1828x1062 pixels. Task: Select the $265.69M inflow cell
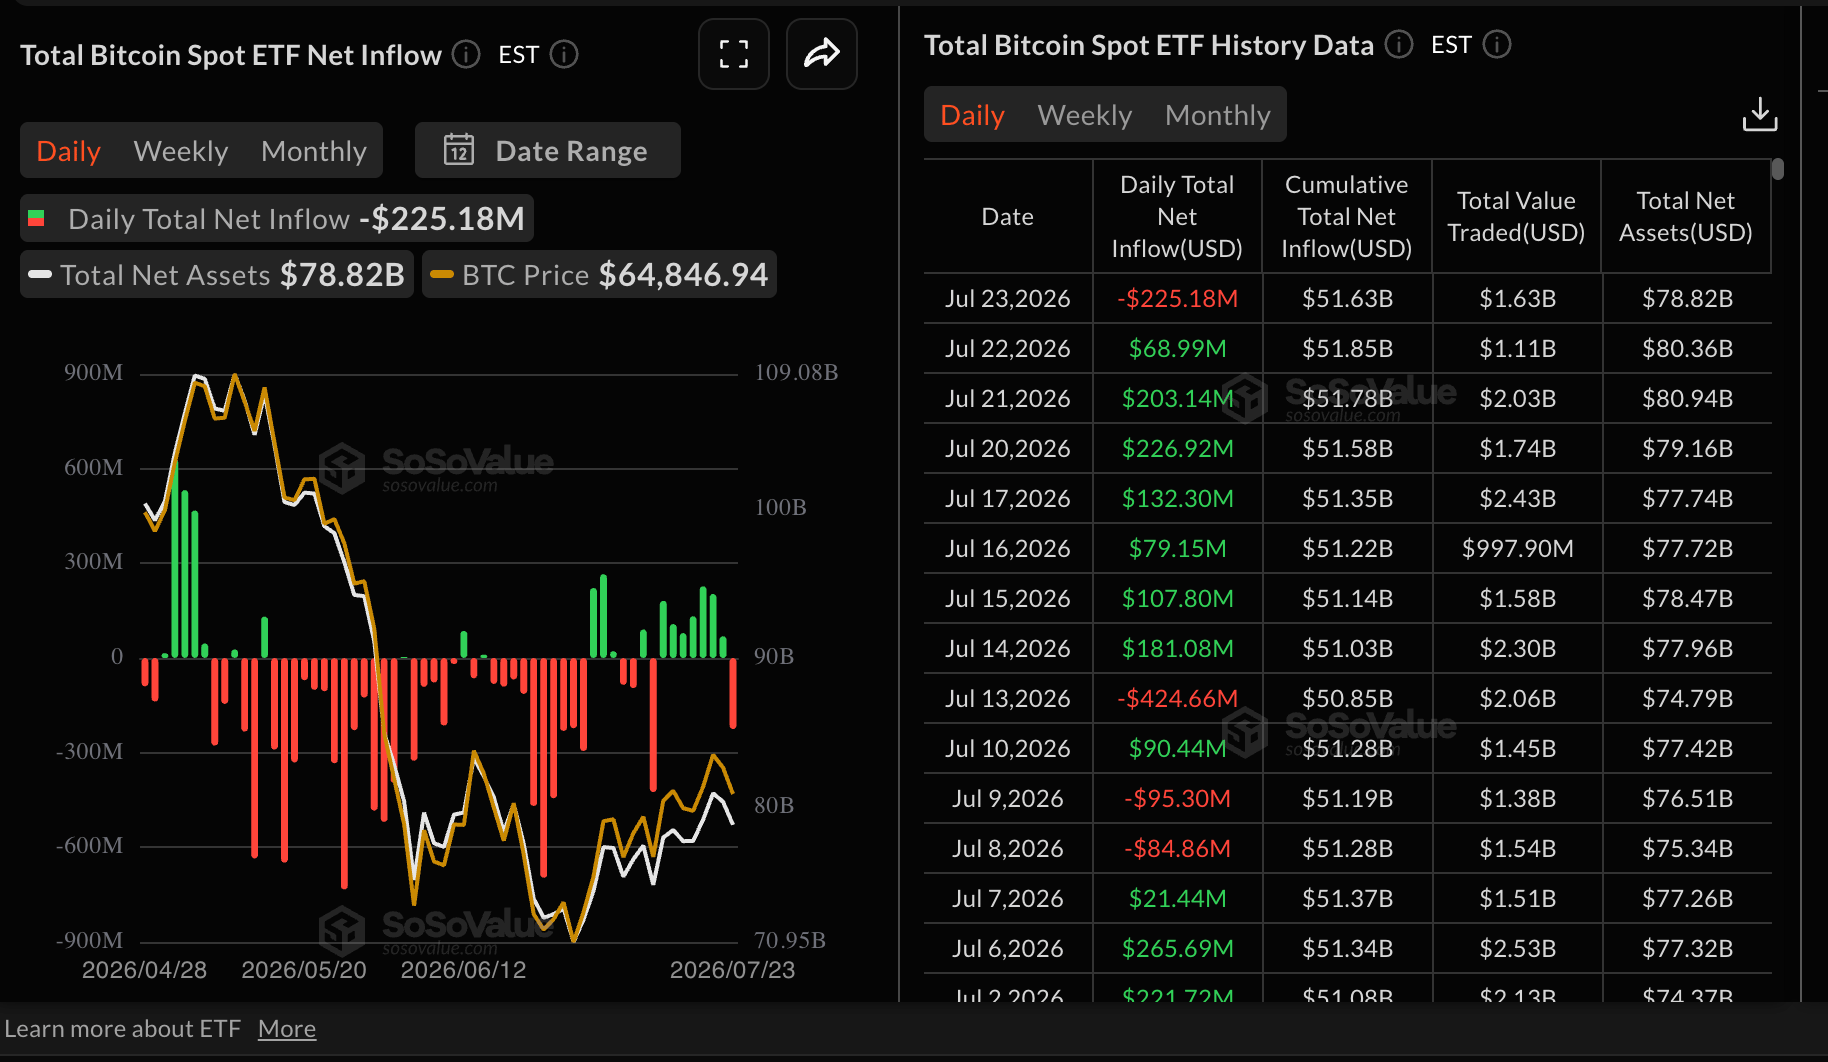(x=1178, y=948)
